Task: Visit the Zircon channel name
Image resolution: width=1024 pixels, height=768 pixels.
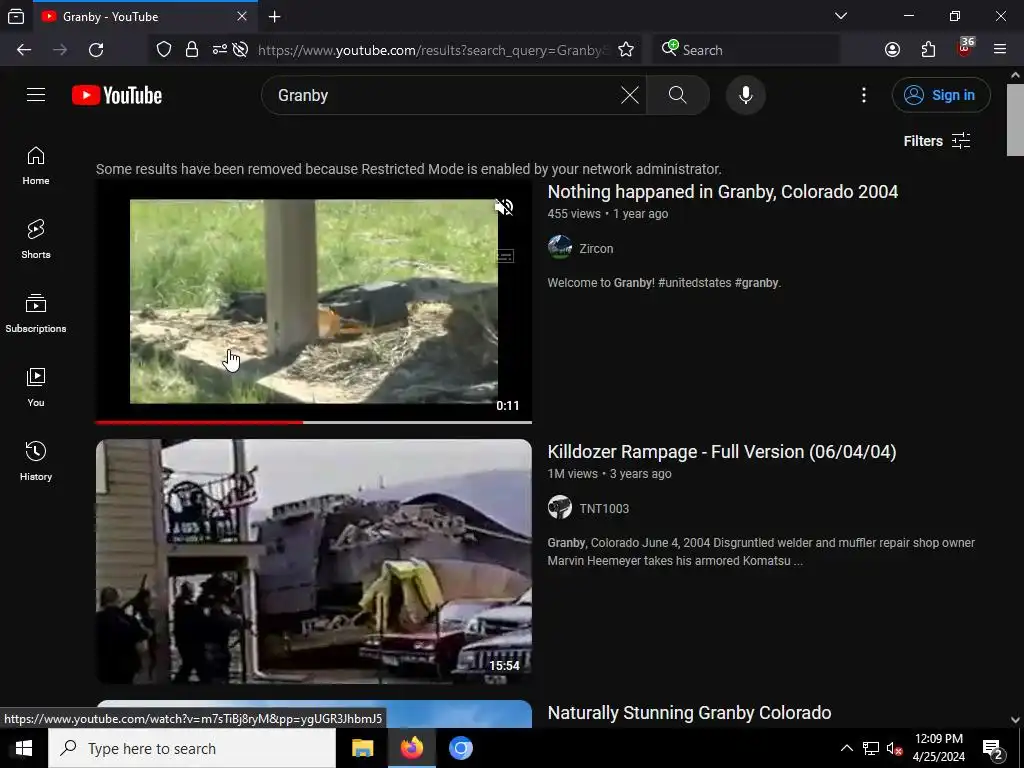Action: coord(596,249)
